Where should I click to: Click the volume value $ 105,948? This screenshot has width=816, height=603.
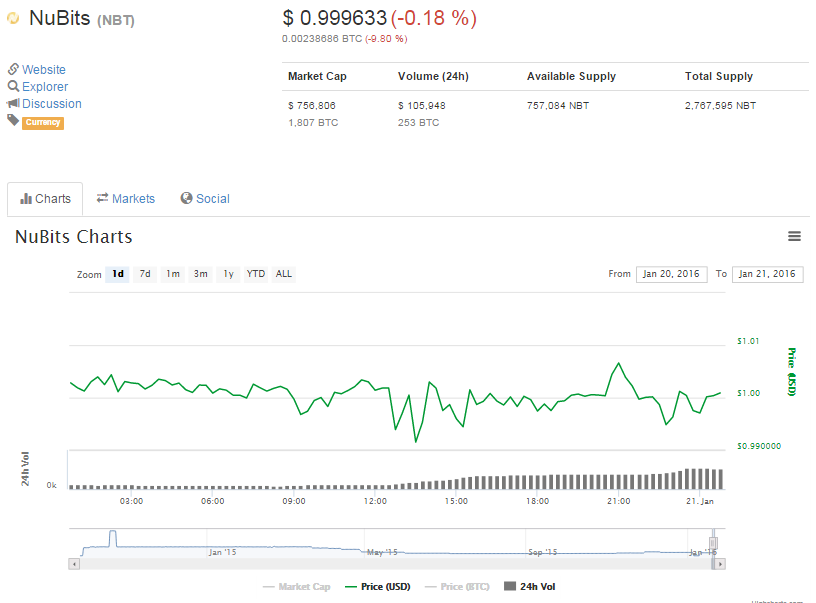click(x=422, y=106)
